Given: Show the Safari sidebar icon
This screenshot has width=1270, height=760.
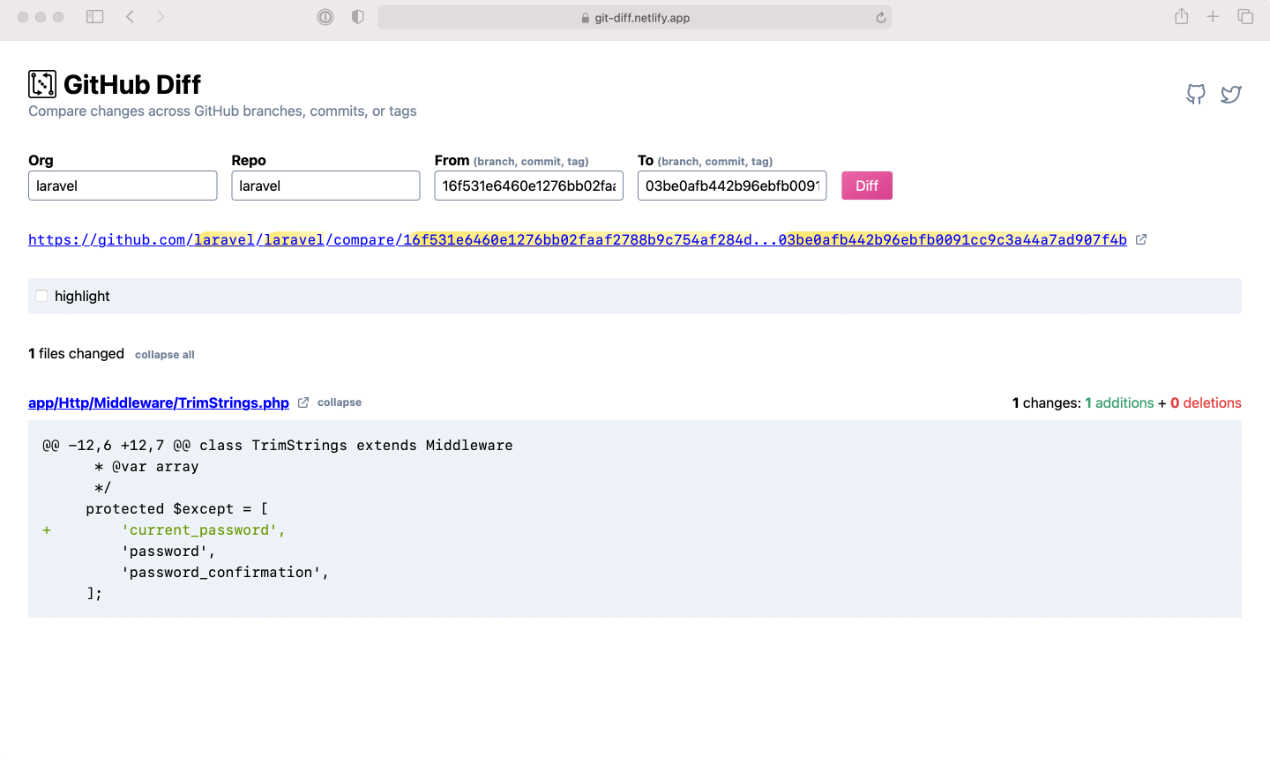Looking at the screenshot, I should coord(94,16).
